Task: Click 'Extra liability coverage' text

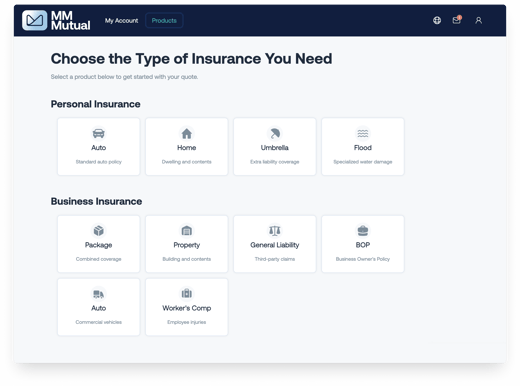Action: click(275, 162)
